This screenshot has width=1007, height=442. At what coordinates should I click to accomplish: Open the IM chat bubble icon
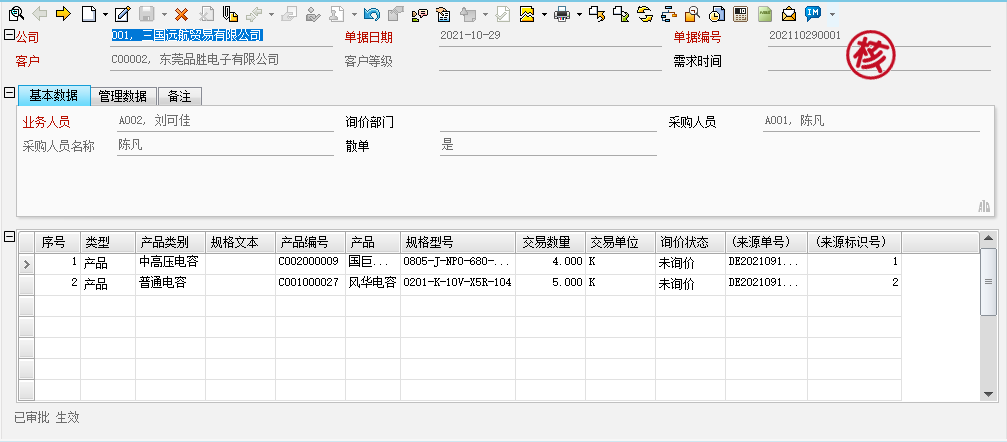coord(813,14)
